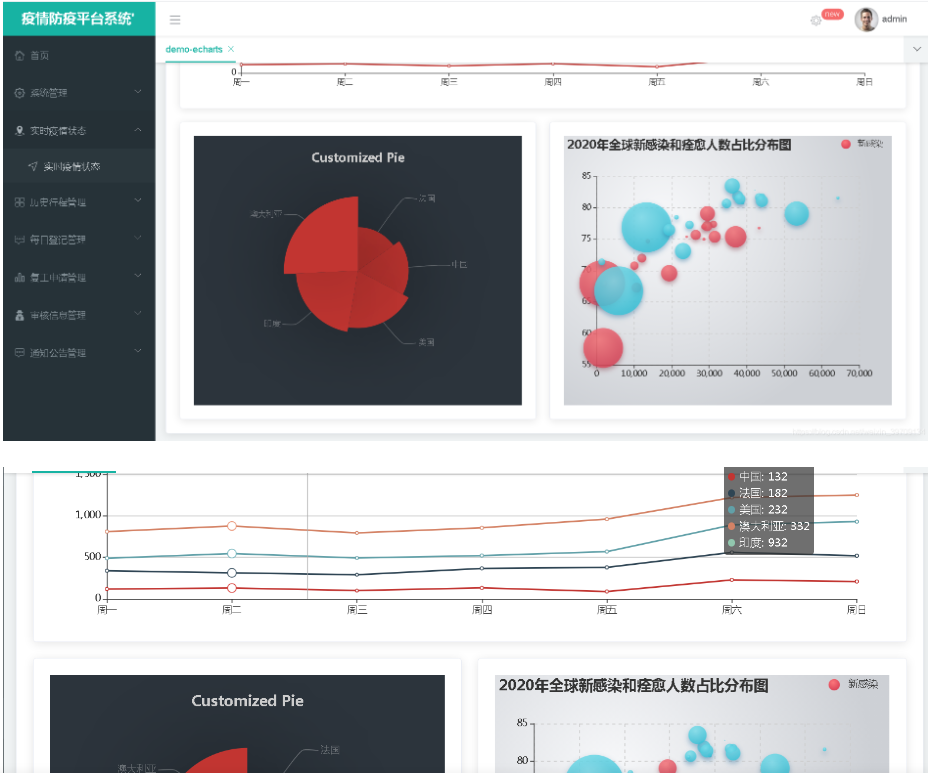Click the 70,000 axis label

[x=859, y=373]
